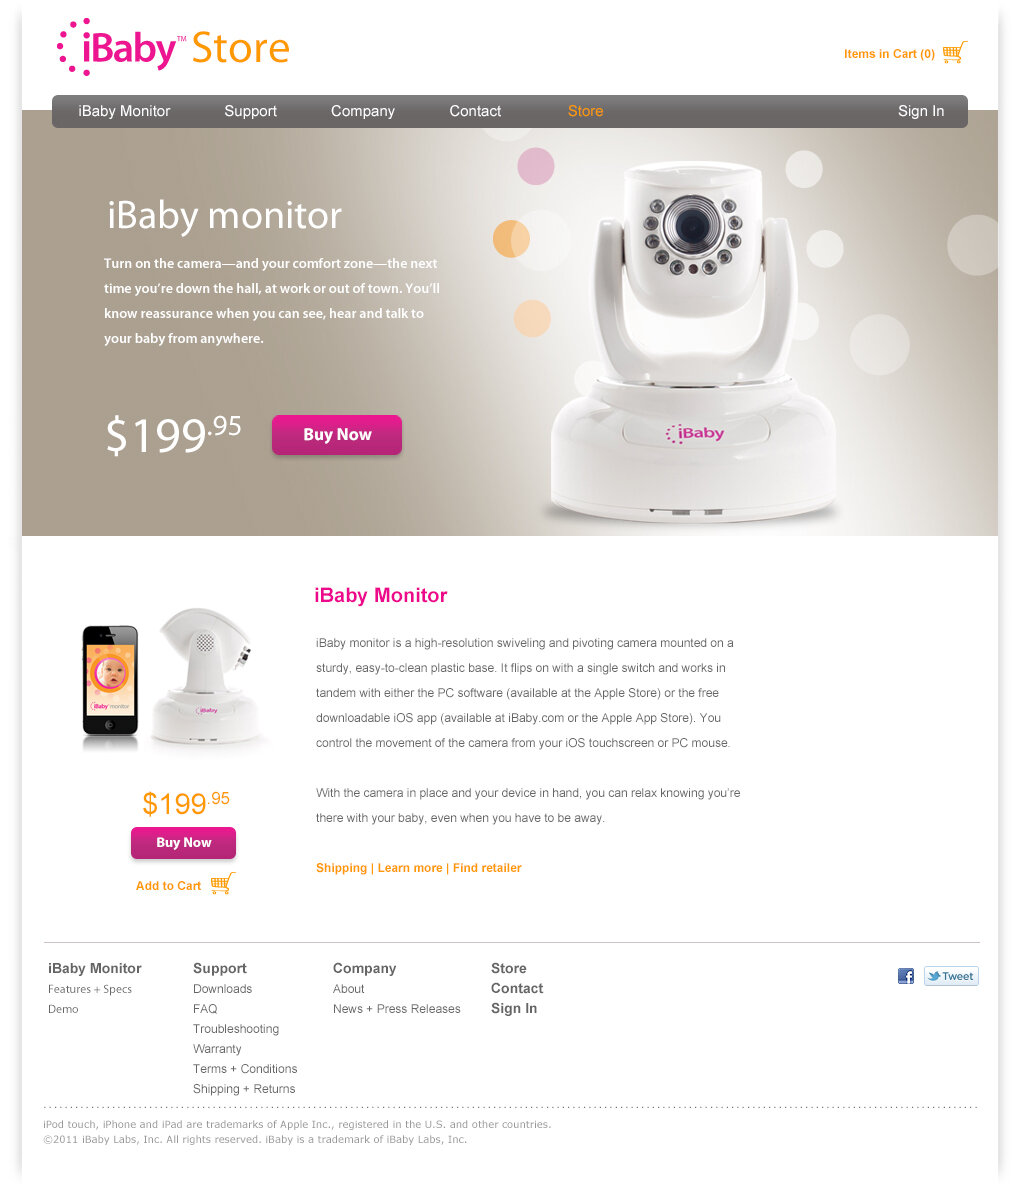Click the large Buy Now banner button
Image resolution: width=1021 pixels, height=1200 pixels.
pyautogui.click(x=337, y=435)
